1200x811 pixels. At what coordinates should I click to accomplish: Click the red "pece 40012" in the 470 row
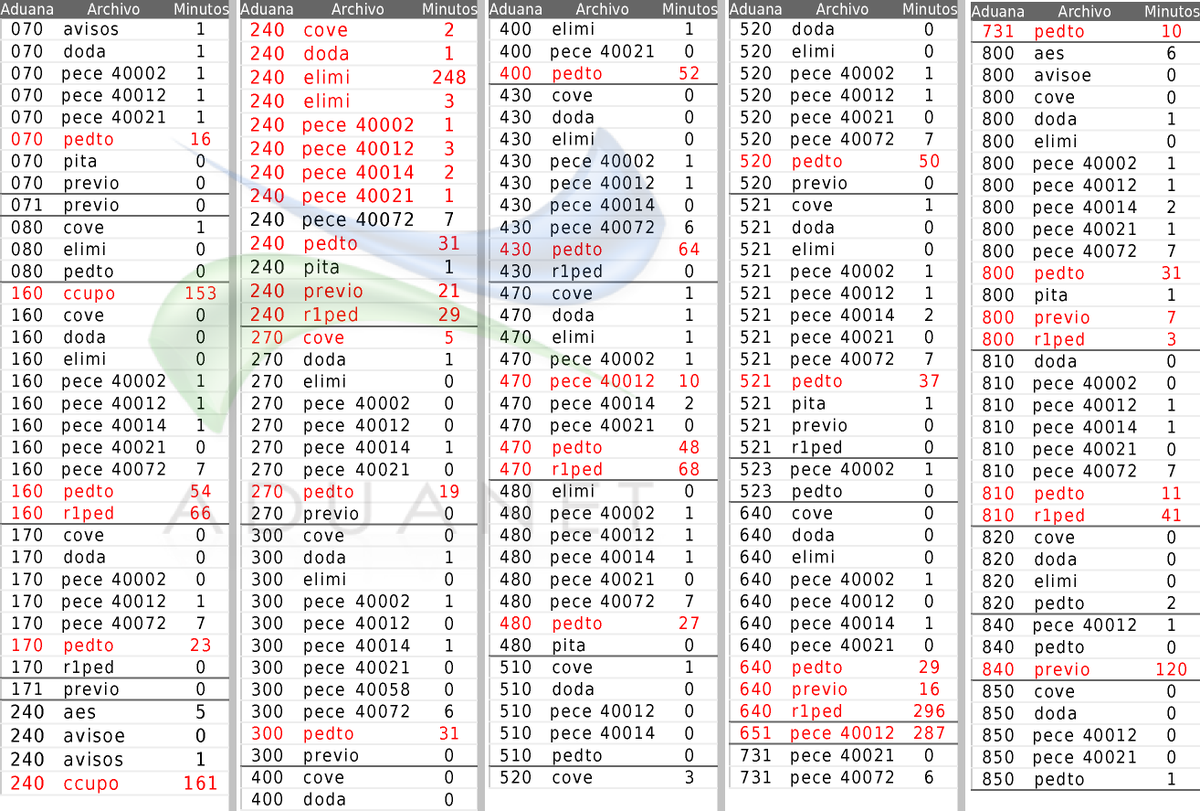(602, 381)
